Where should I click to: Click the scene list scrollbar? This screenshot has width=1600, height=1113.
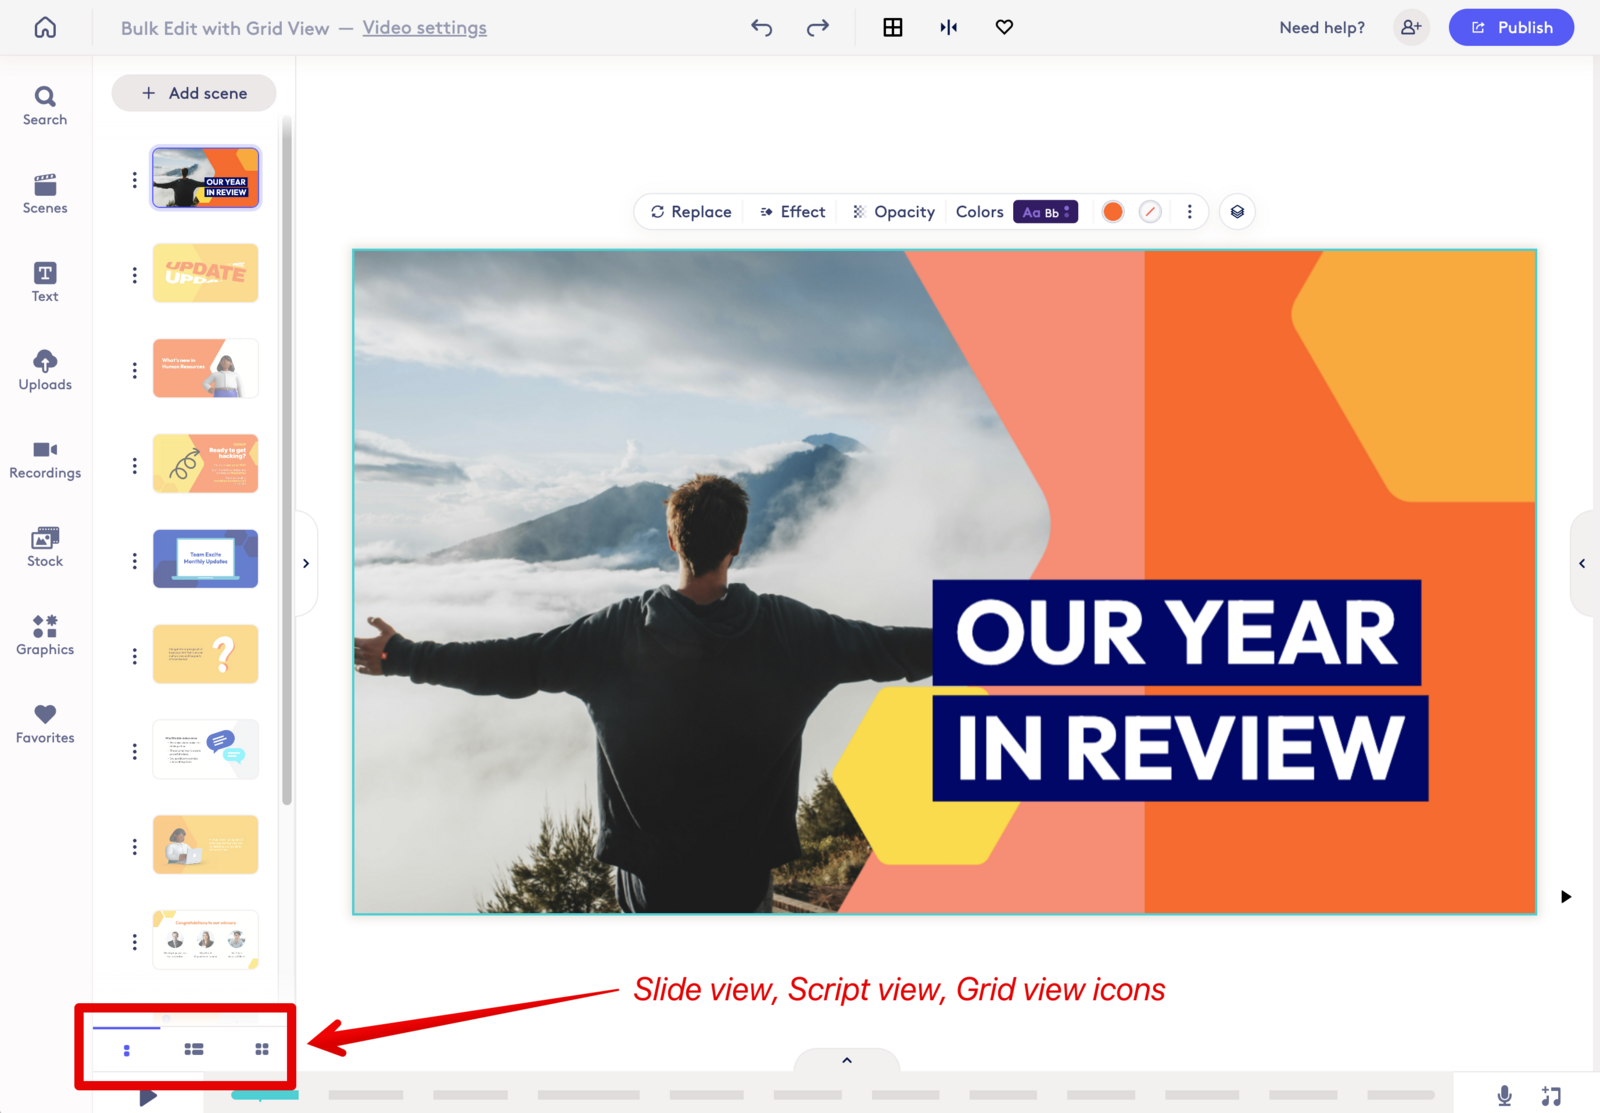pos(287,462)
